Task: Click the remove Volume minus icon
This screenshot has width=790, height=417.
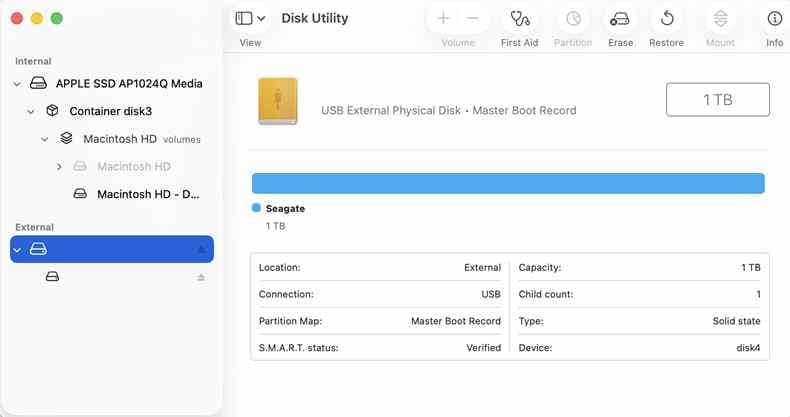Action: (x=473, y=19)
